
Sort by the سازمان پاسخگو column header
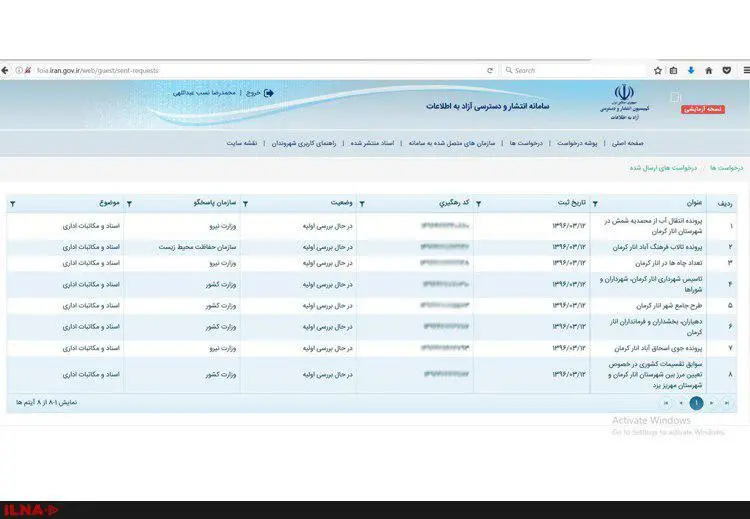pos(215,203)
